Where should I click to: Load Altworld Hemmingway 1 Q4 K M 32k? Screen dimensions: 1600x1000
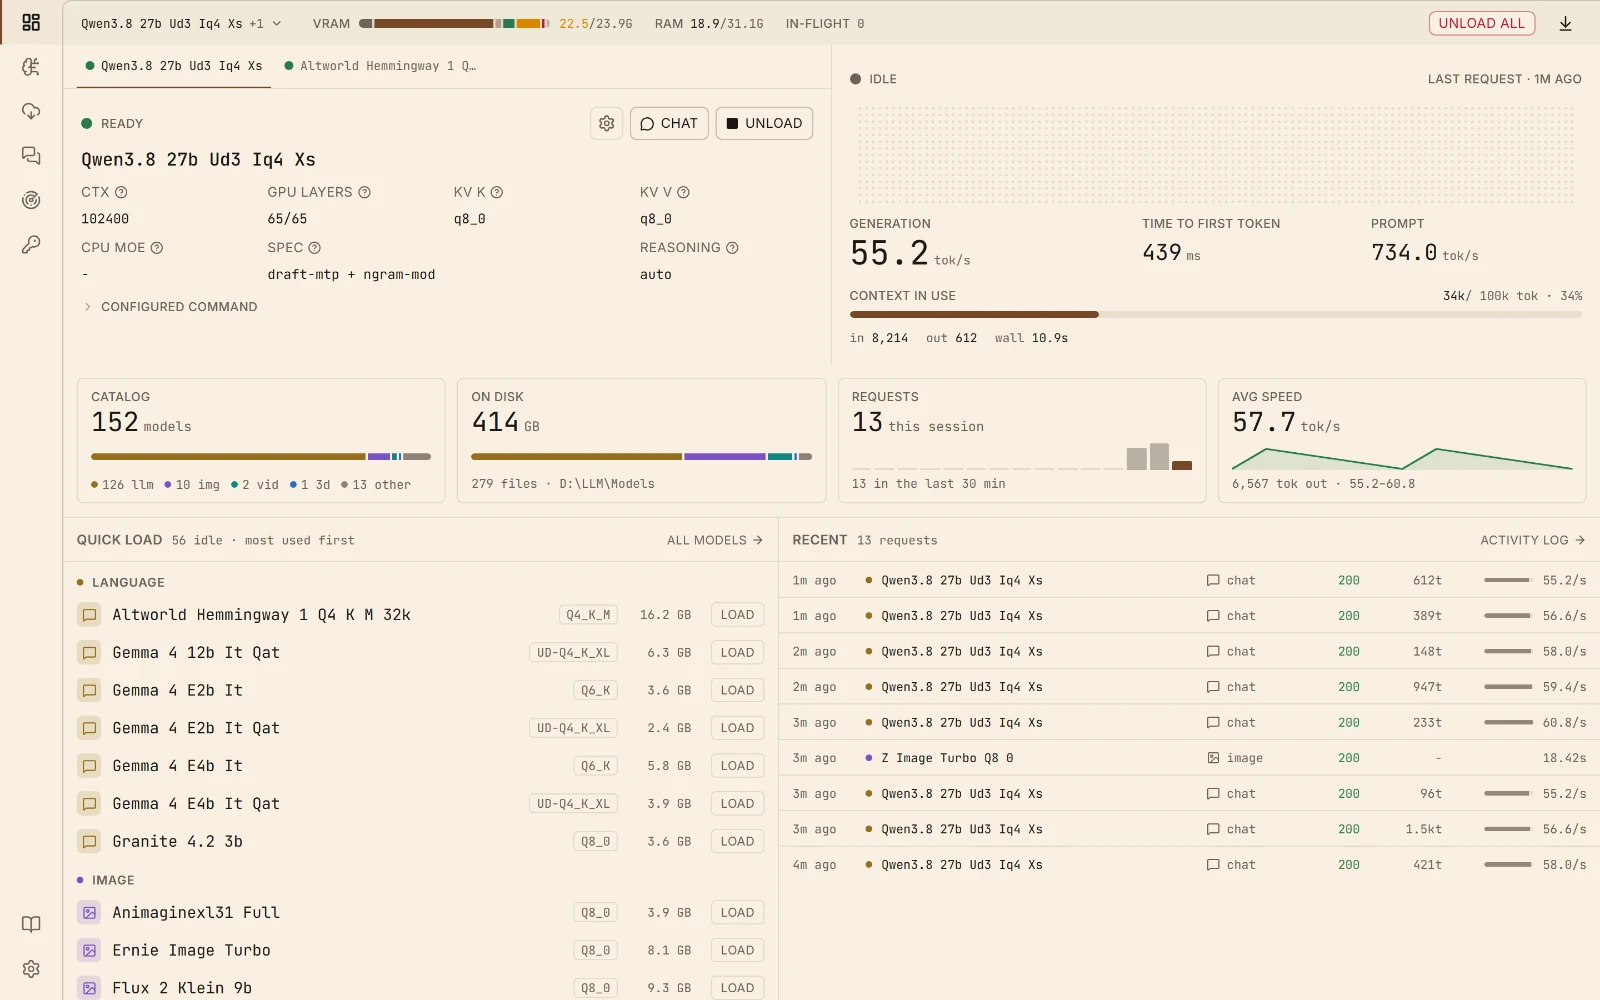pyautogui.click(x=738, y=615)
